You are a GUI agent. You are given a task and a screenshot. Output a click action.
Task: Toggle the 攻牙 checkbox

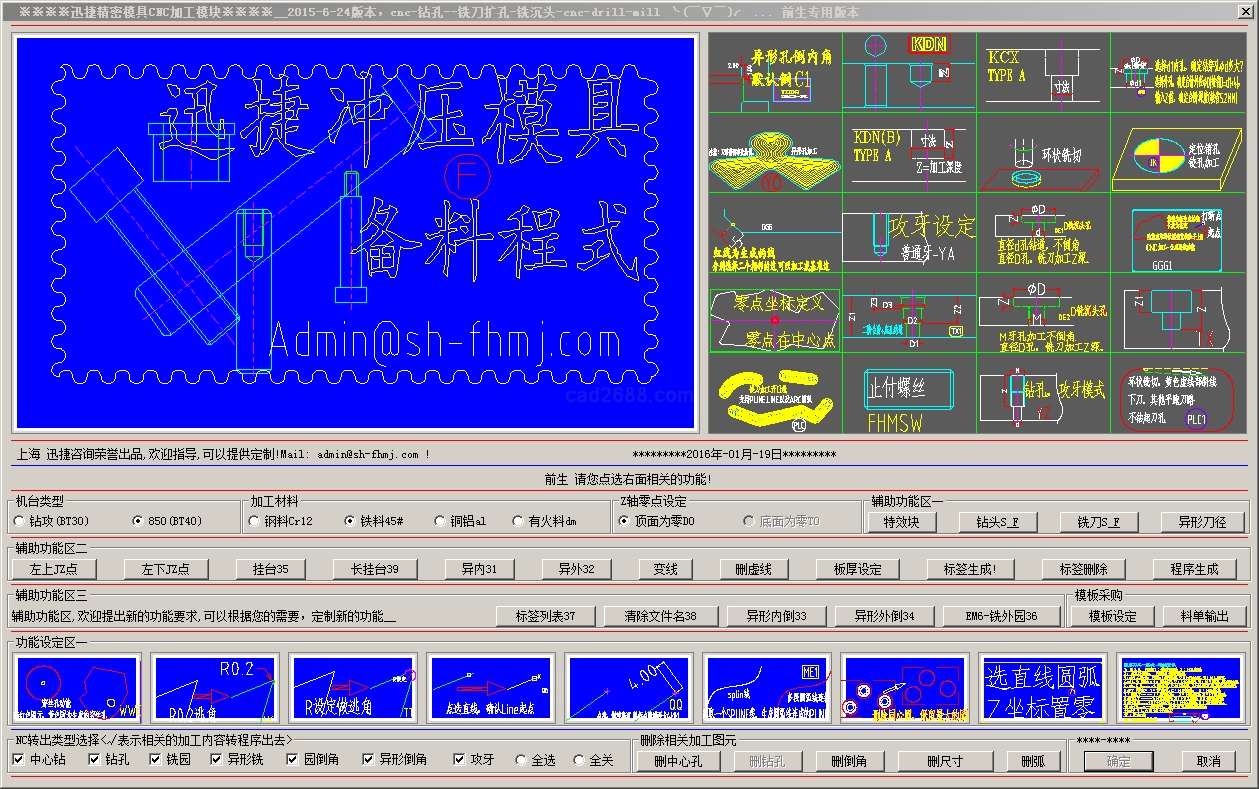pyautogui.click(x=459, y=760)
